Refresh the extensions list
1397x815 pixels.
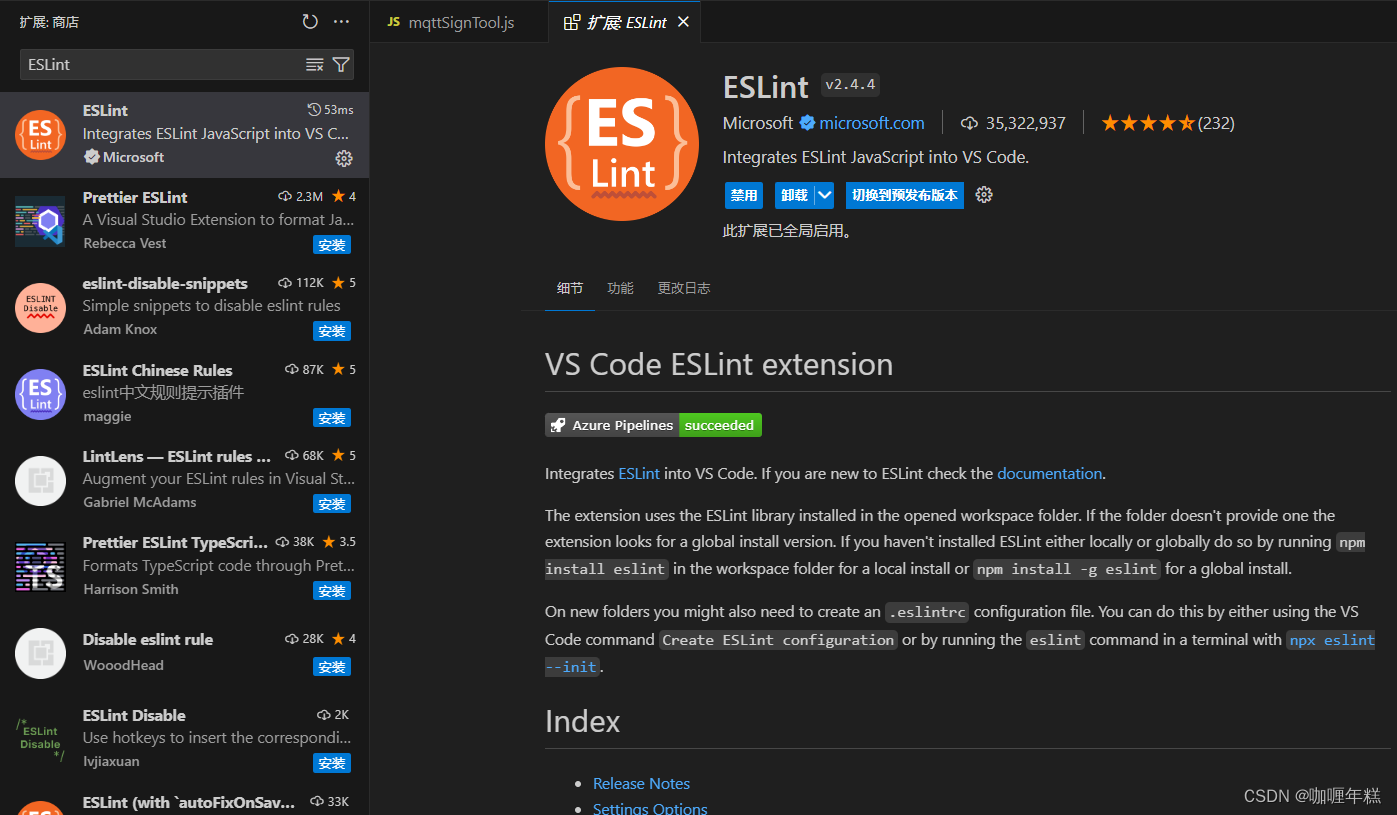click(310, 21)
